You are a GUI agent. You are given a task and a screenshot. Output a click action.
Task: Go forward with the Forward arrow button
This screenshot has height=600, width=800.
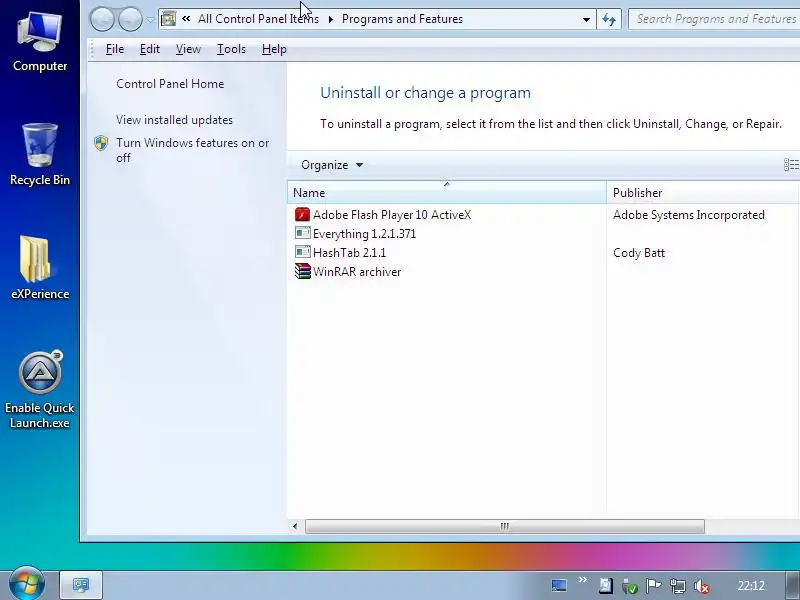(130, 19)
